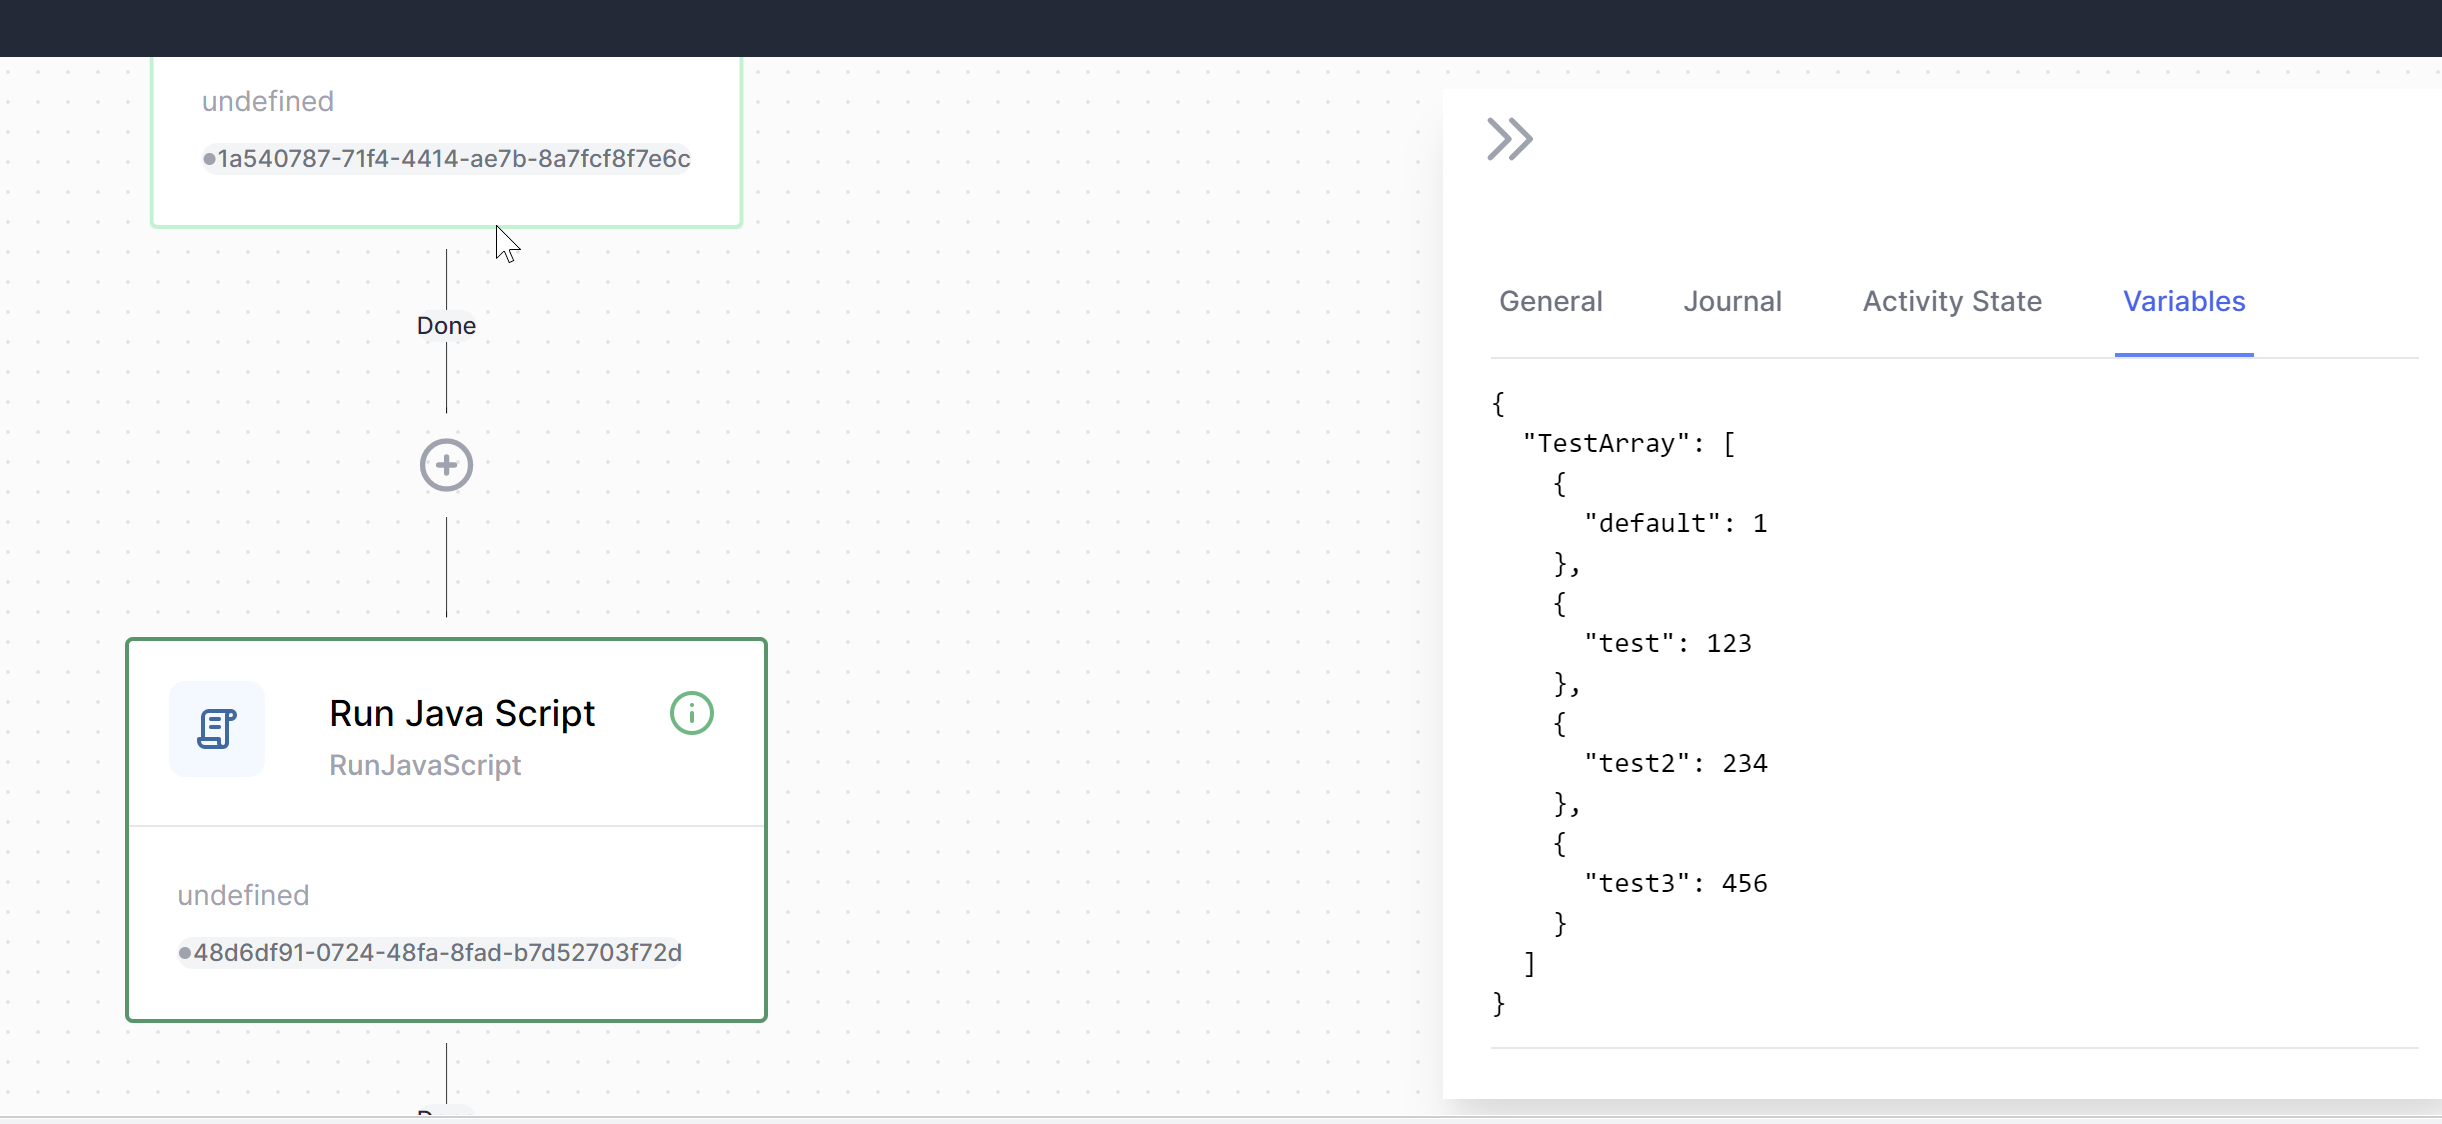2442x1124 pixels.
Task: Click the Variables tab
Action: tap(2183, 301)
